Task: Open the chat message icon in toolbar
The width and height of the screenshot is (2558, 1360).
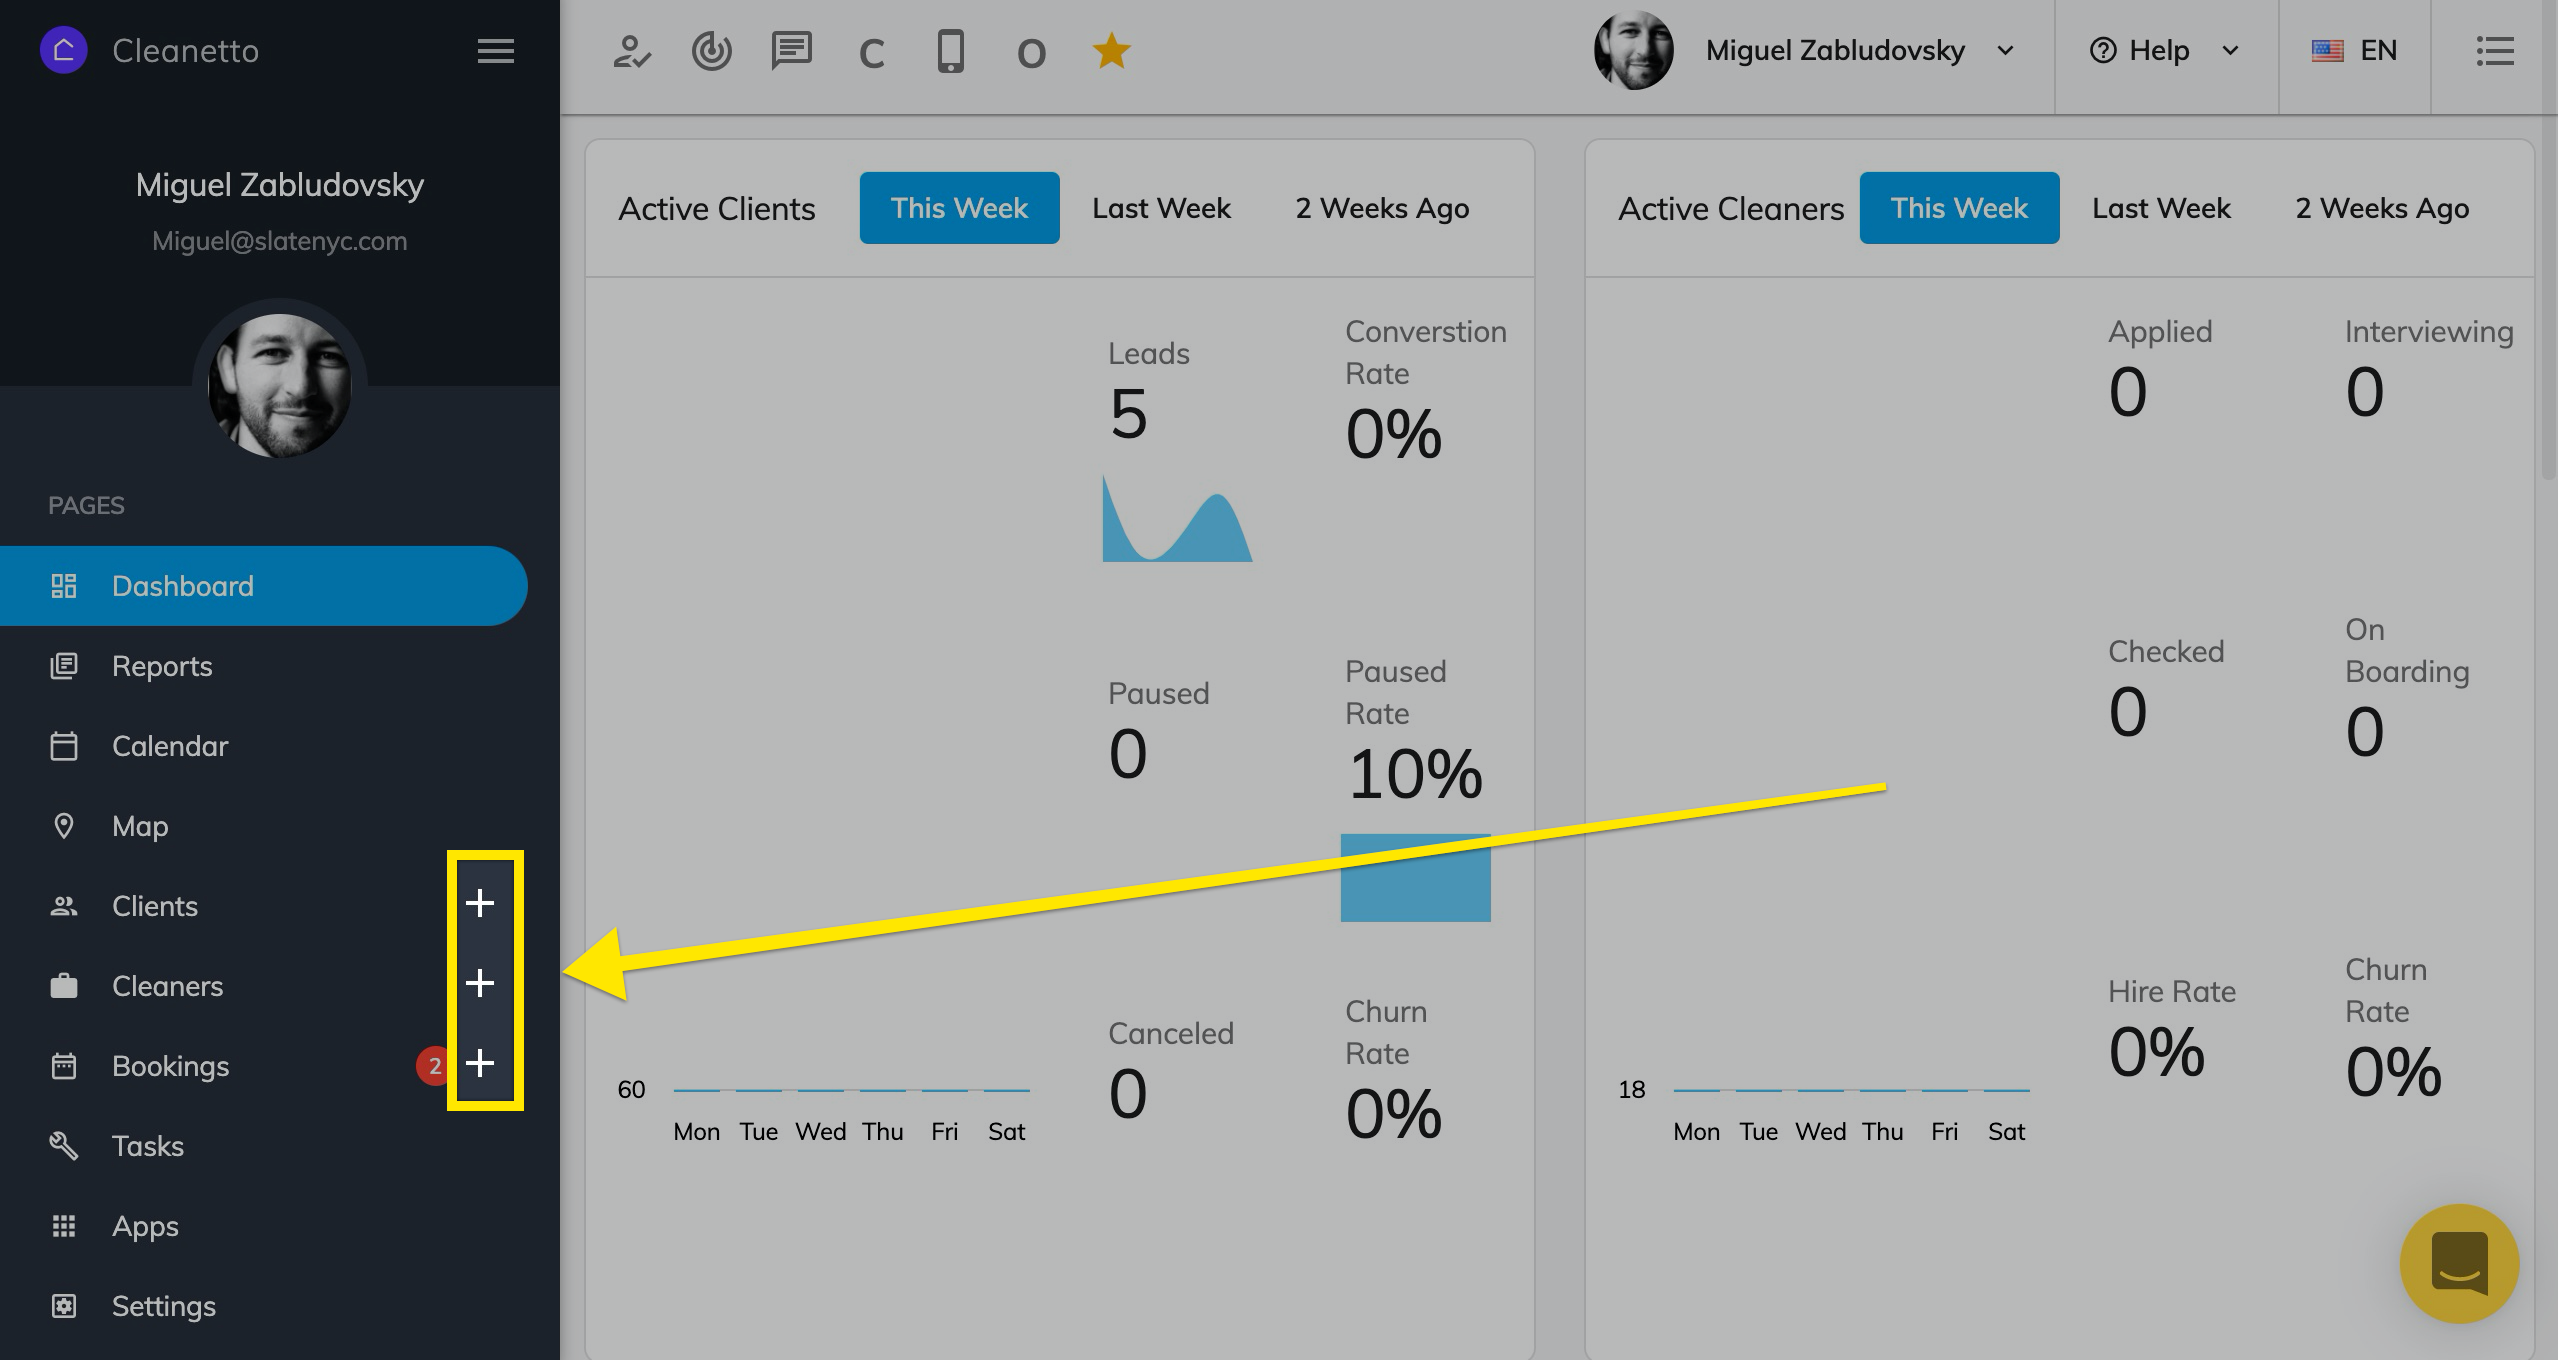Action: click(791, 51)
